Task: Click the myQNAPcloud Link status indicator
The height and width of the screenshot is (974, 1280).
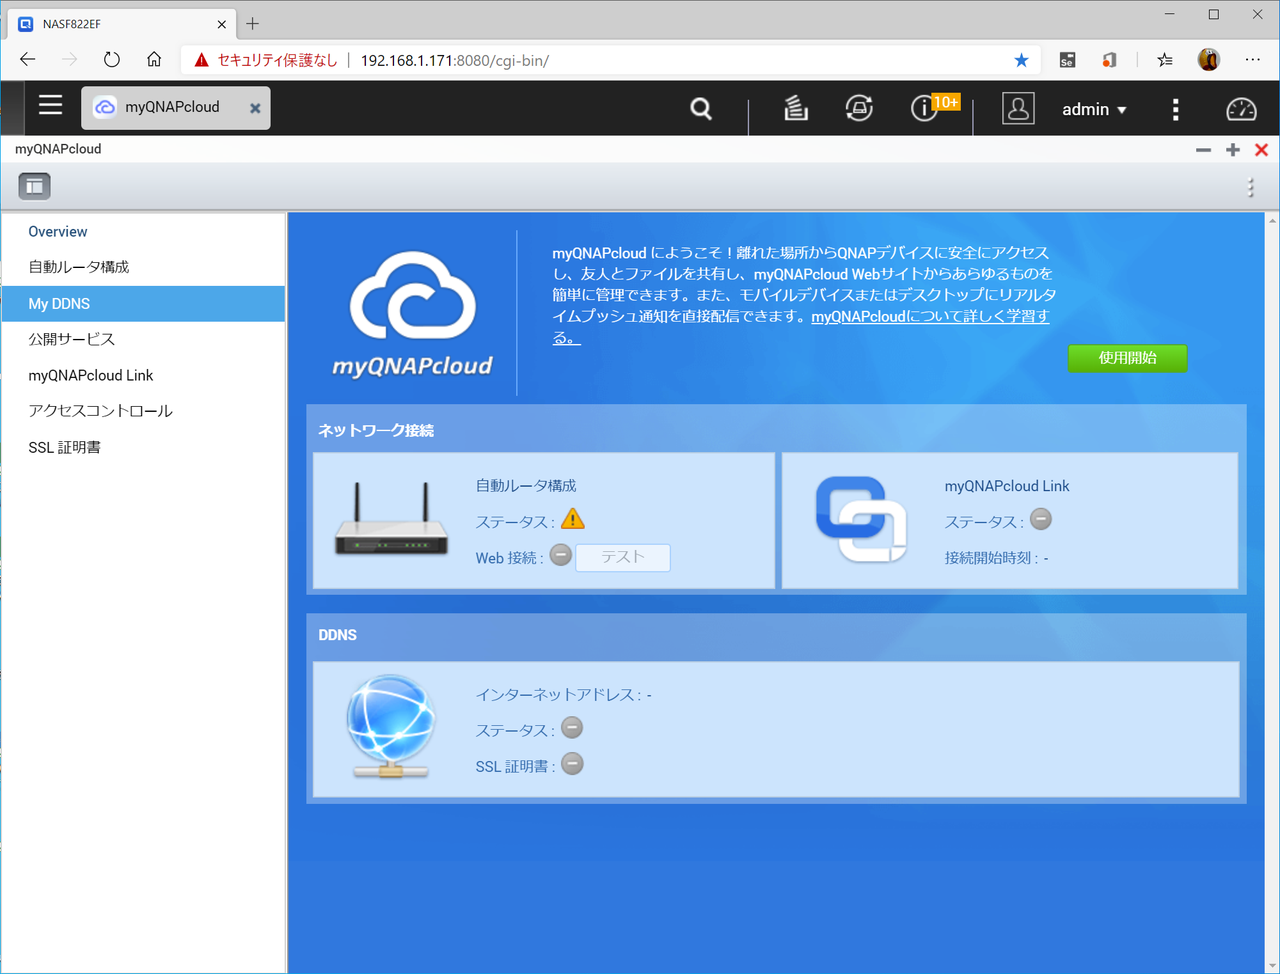Action: (1041, 519)
